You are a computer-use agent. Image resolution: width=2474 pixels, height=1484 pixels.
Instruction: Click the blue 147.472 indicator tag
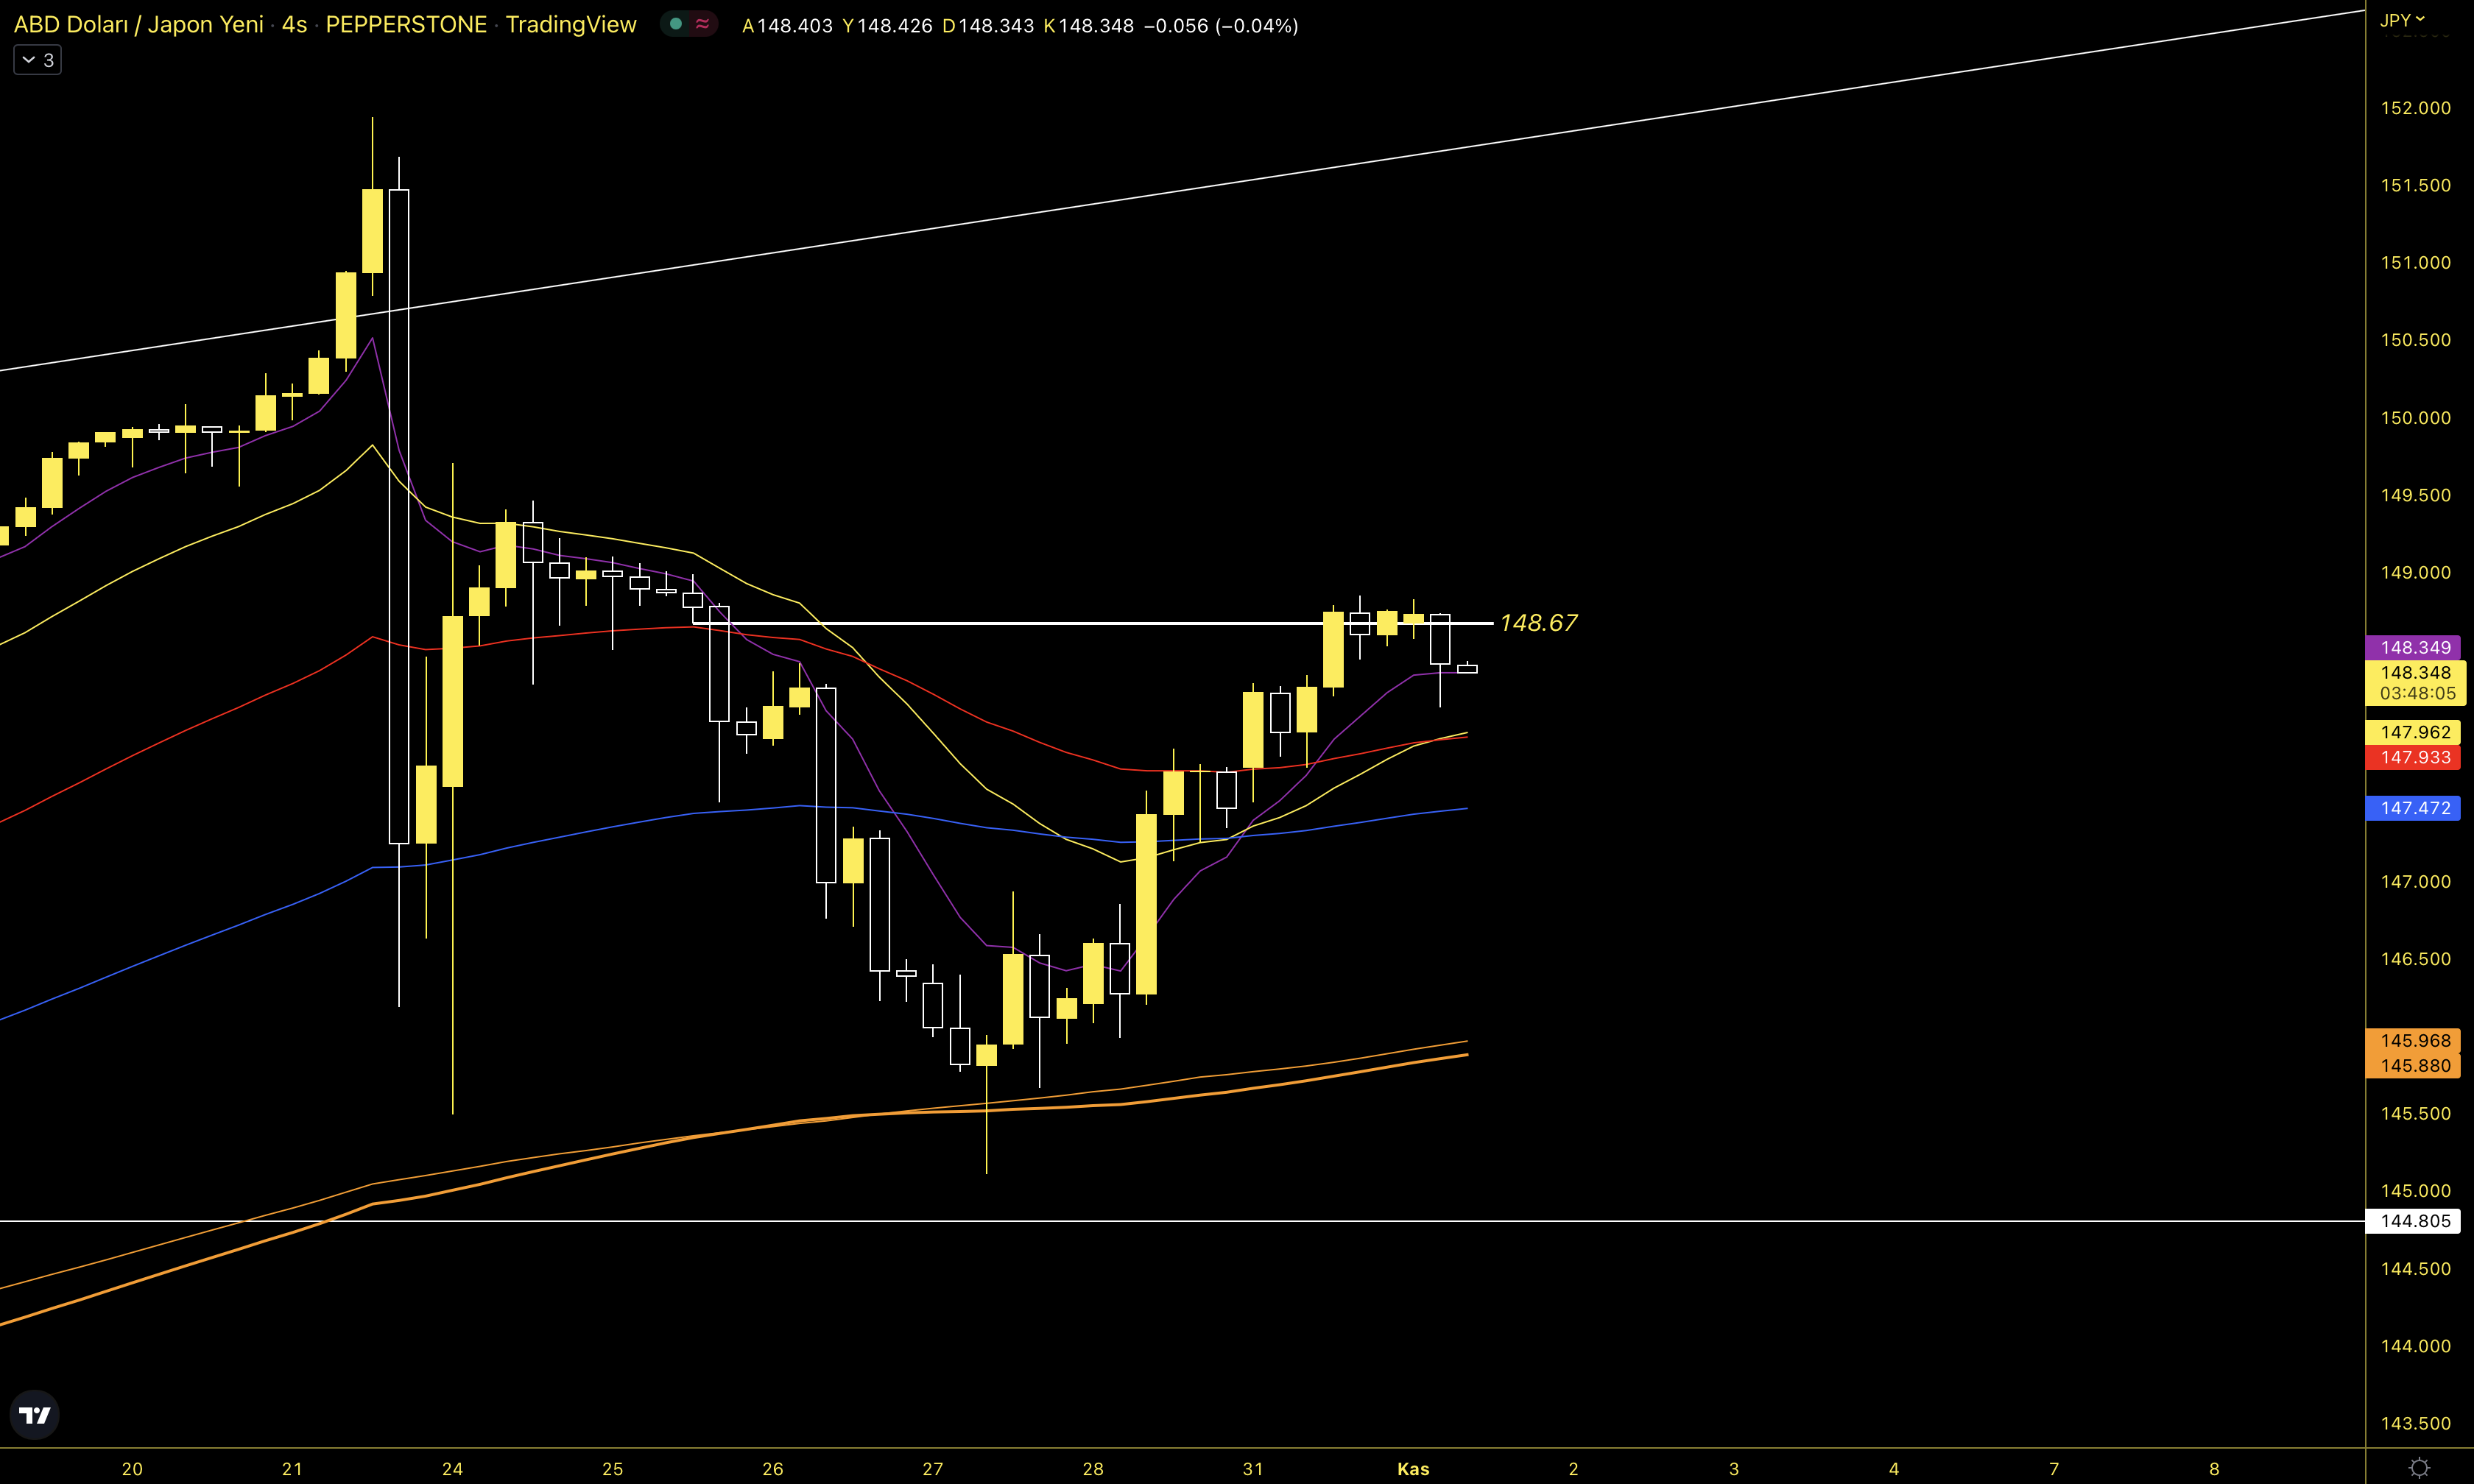pyautogui.click(x=2414, y=808)
